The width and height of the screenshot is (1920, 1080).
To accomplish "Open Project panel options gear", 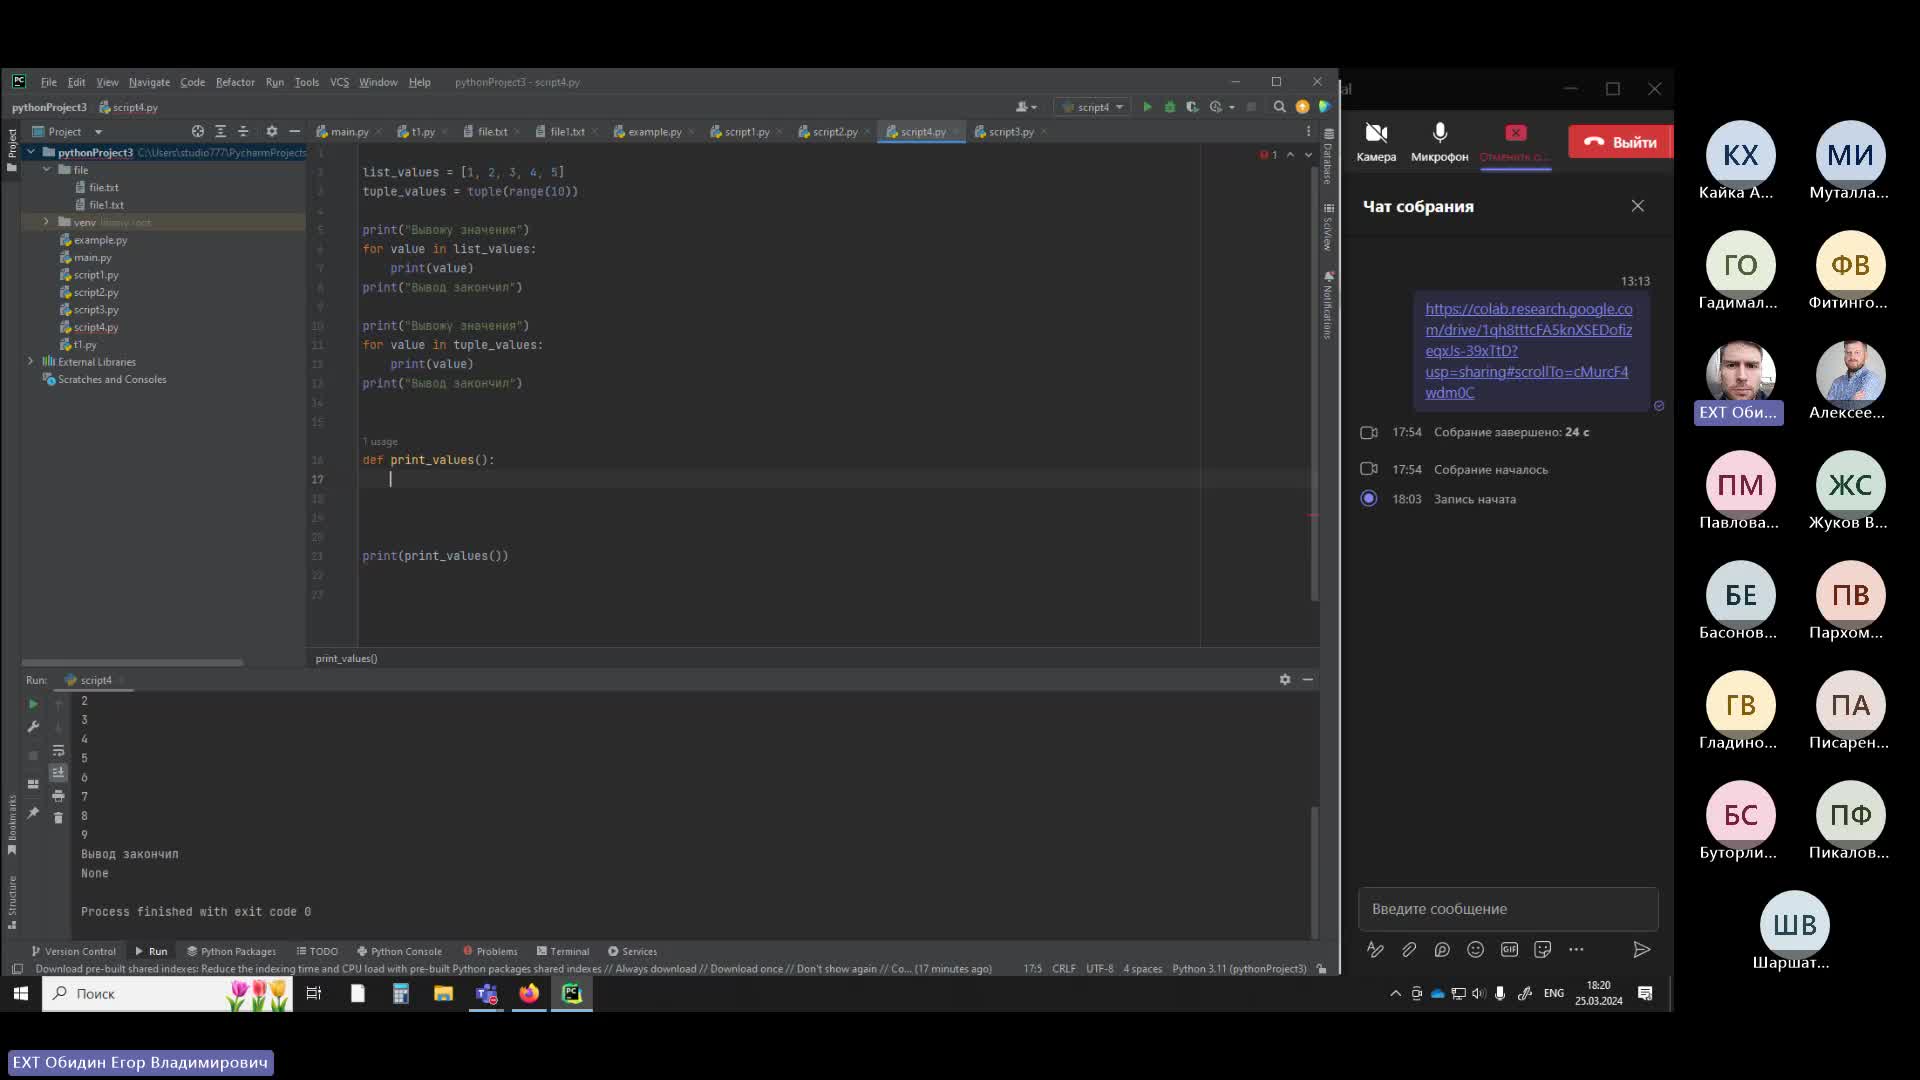I will click(271, 131).
